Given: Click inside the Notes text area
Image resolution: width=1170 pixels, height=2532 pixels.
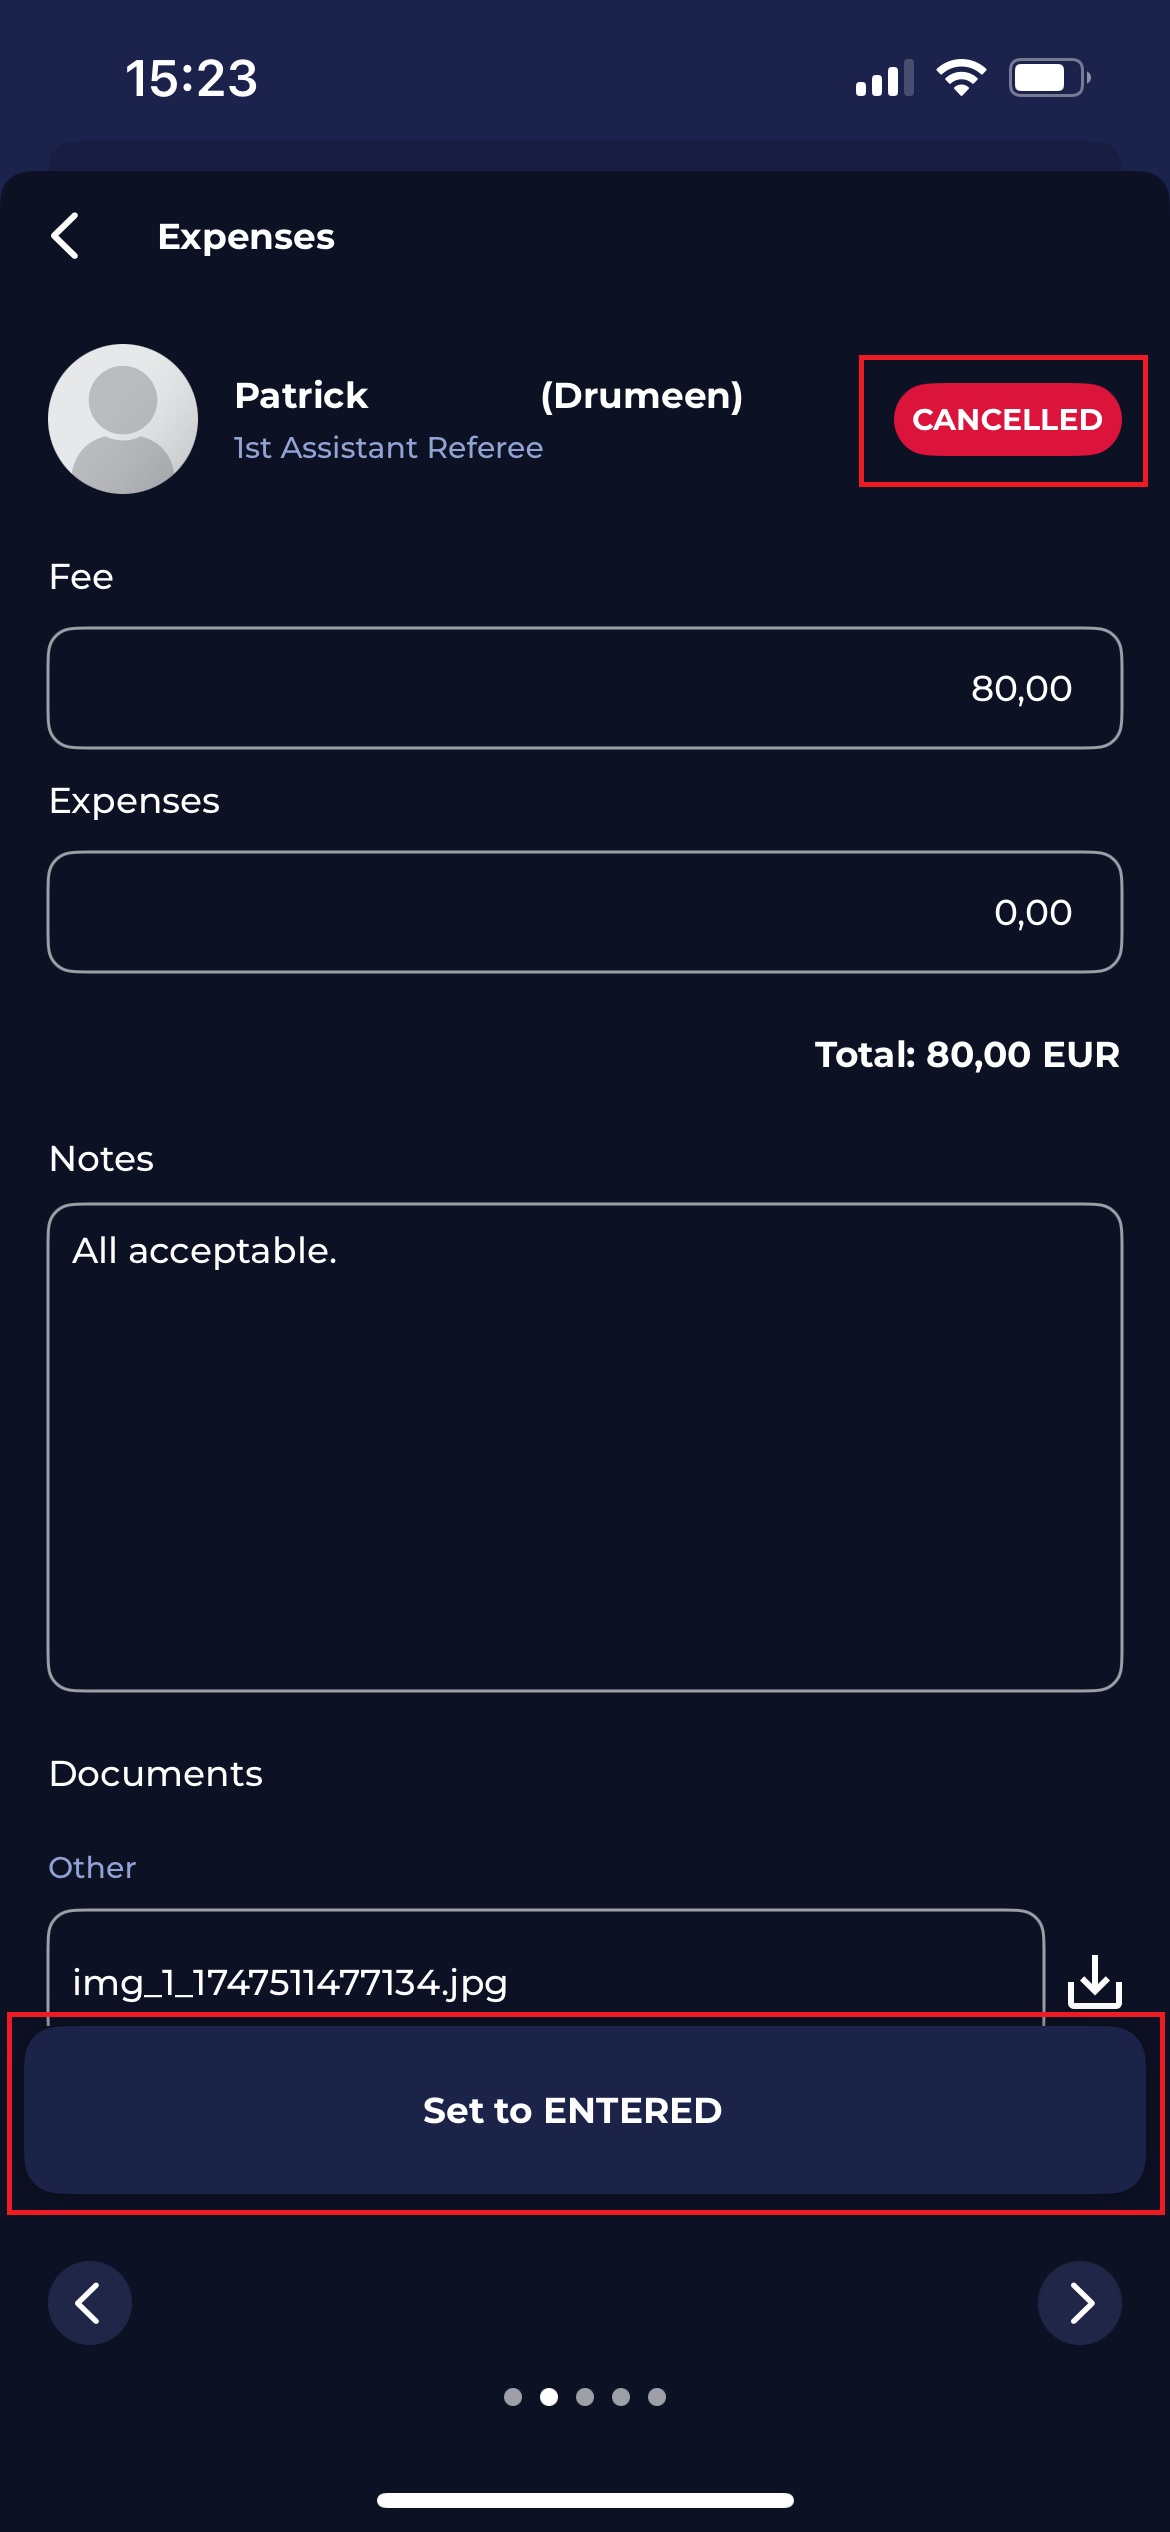Looking at the screenshot, I should coord(585,1447).
